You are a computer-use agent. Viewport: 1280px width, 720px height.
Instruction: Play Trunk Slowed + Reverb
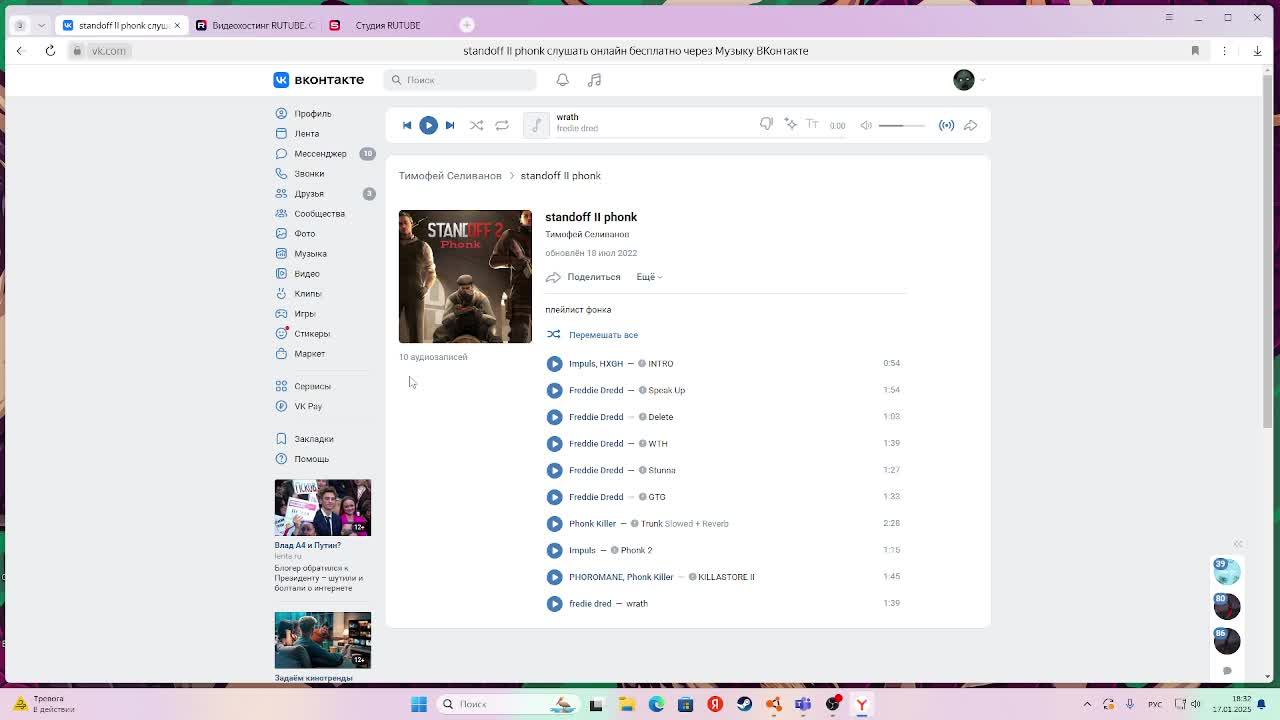[x=554, y=524]
